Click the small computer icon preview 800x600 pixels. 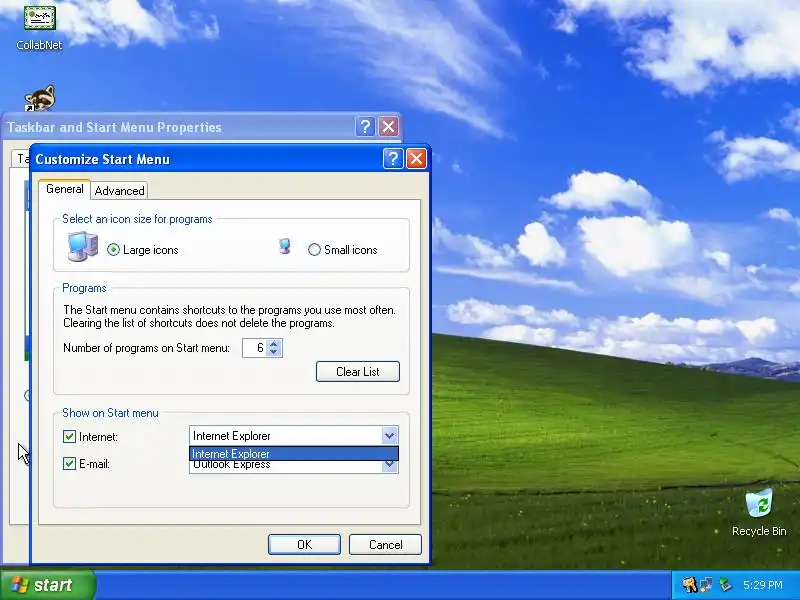tap(285, 246)
